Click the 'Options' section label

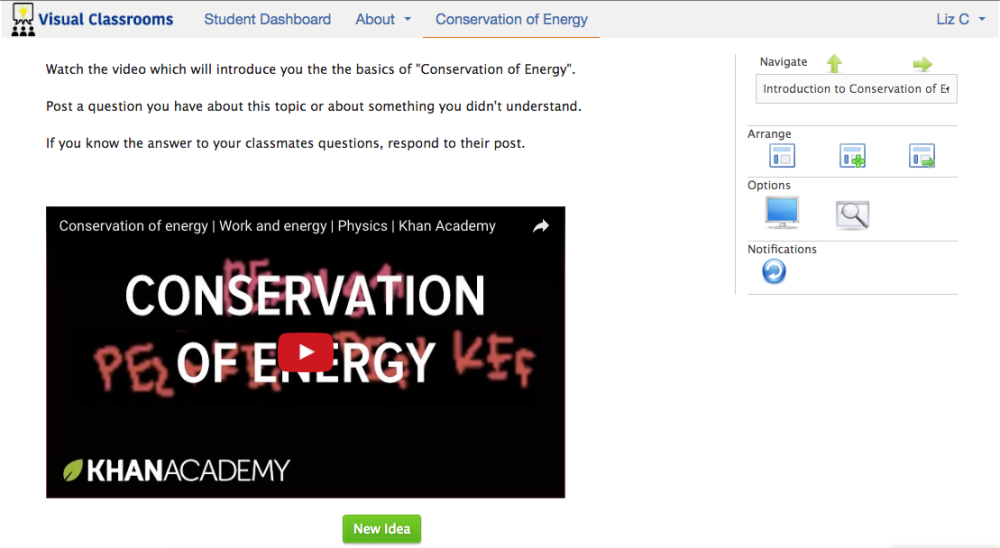pos(768,185)
